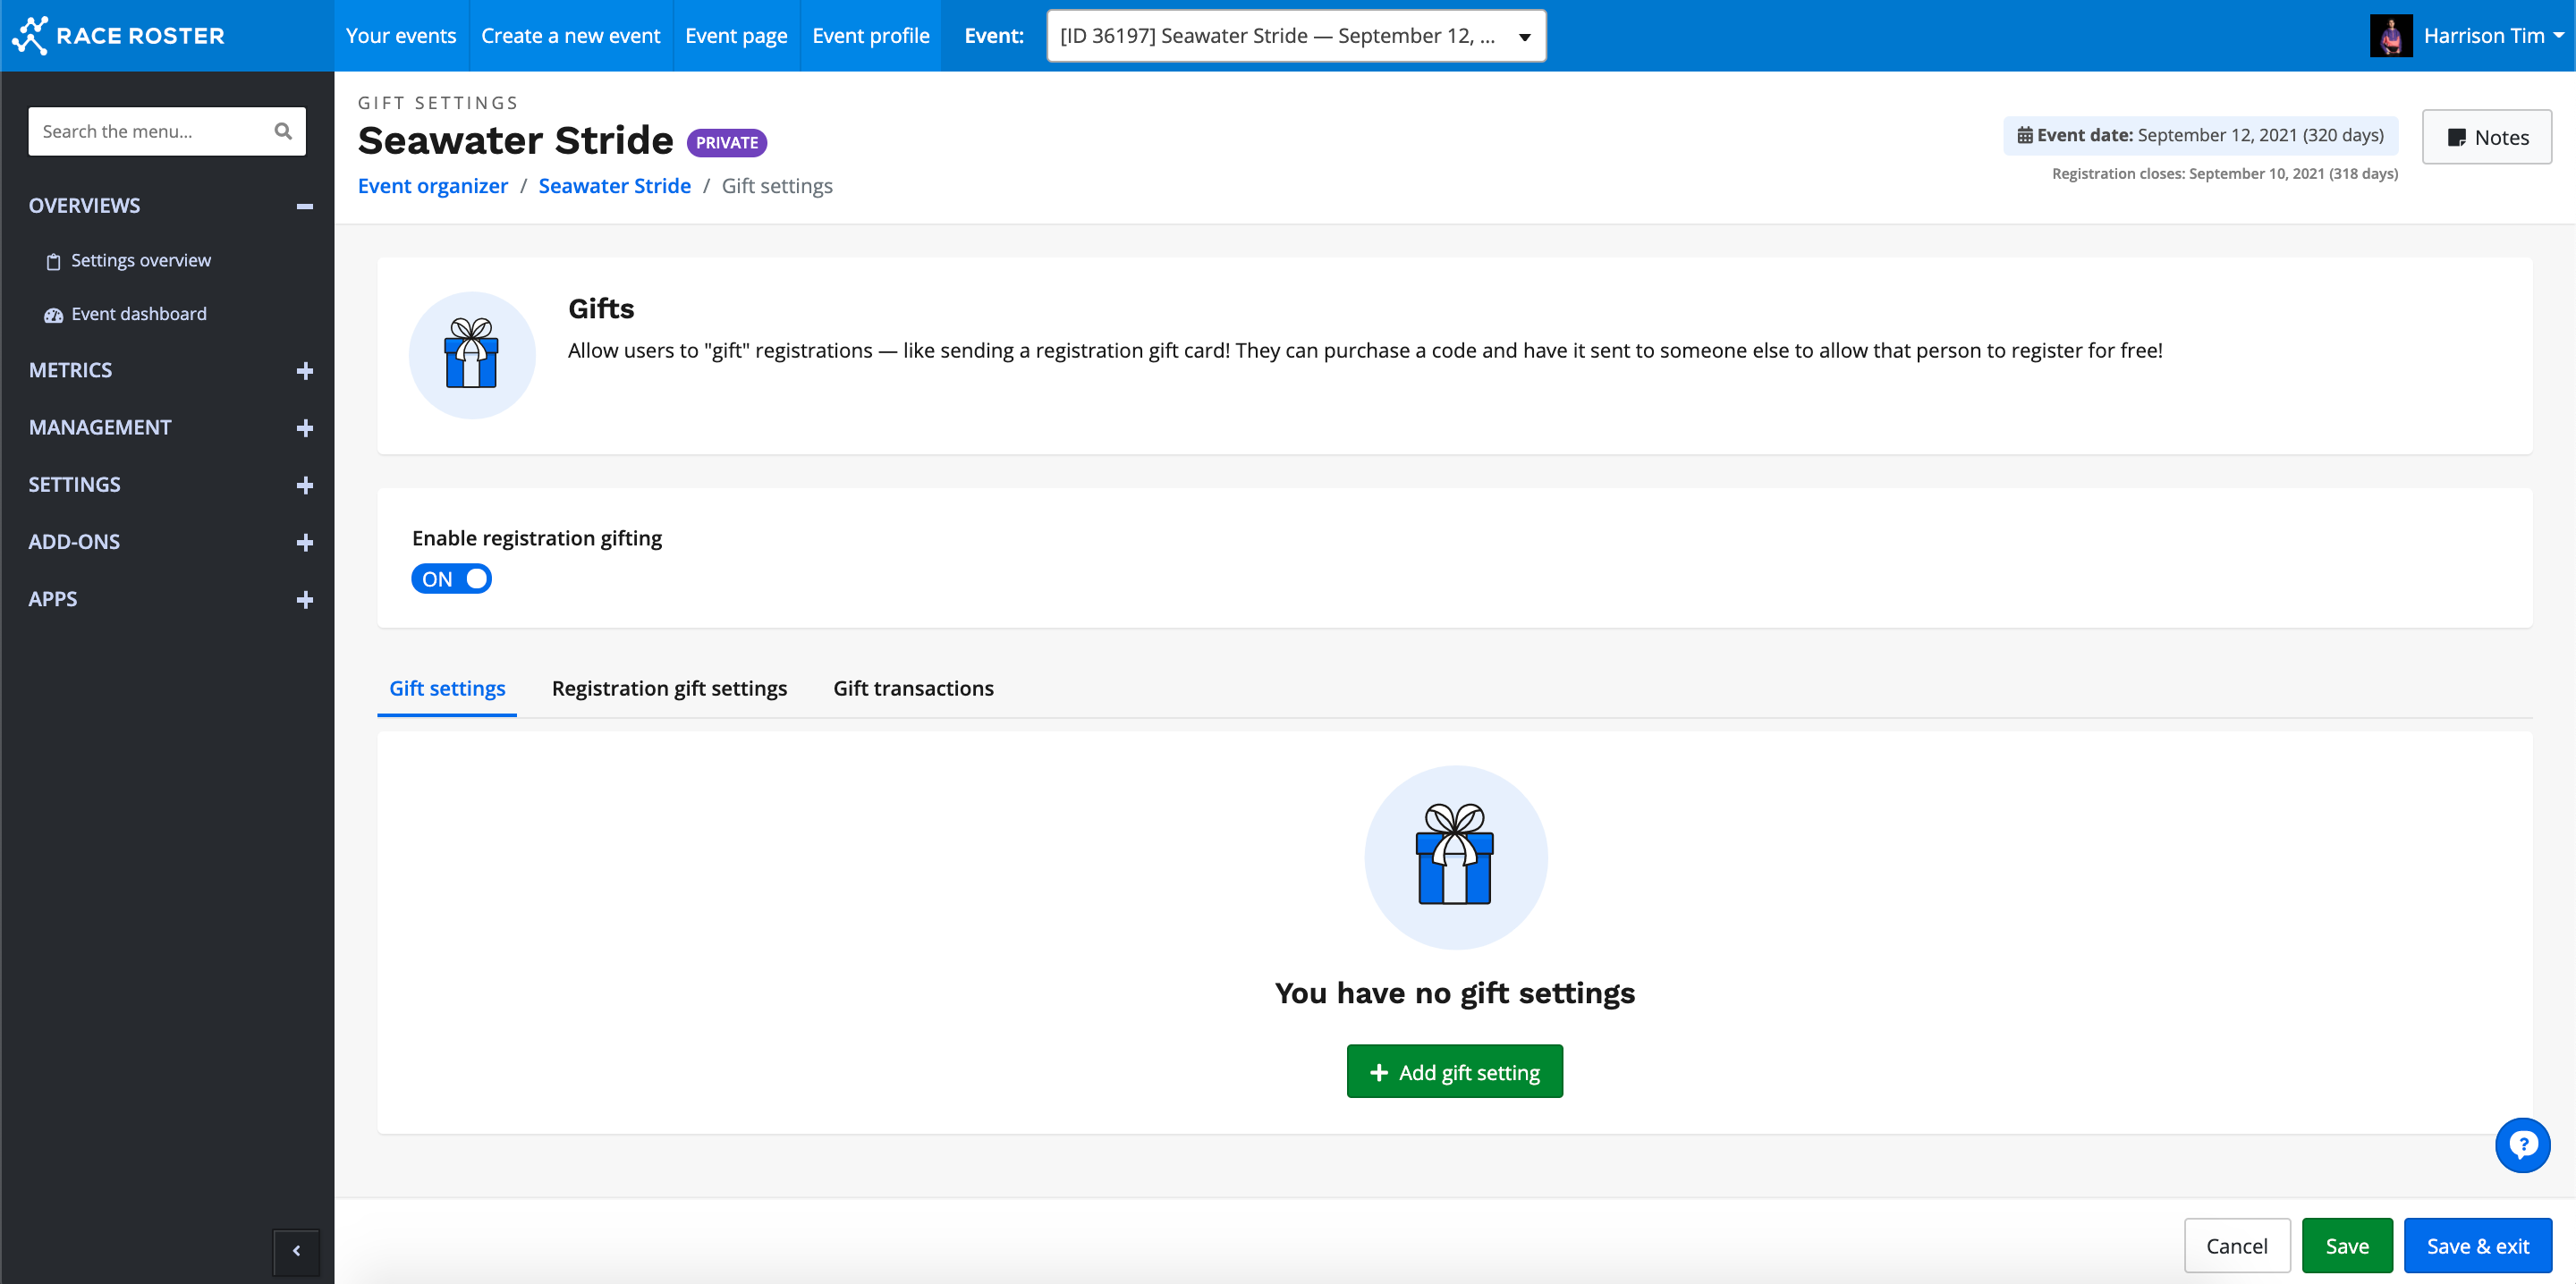This screenshot has width=2576, height=1284.
Task: Collapse the sidebar with the arrow chevron
Action: click(295, 1252)
